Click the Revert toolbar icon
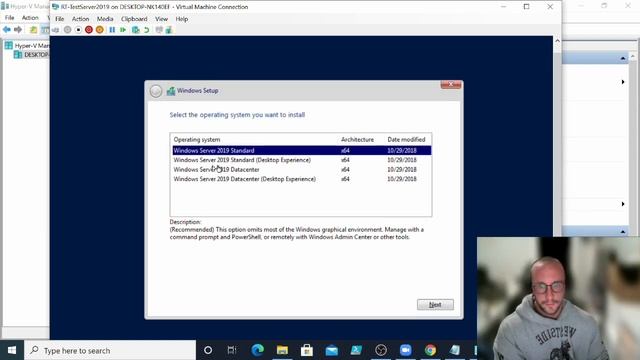 (x=147, y=30)
